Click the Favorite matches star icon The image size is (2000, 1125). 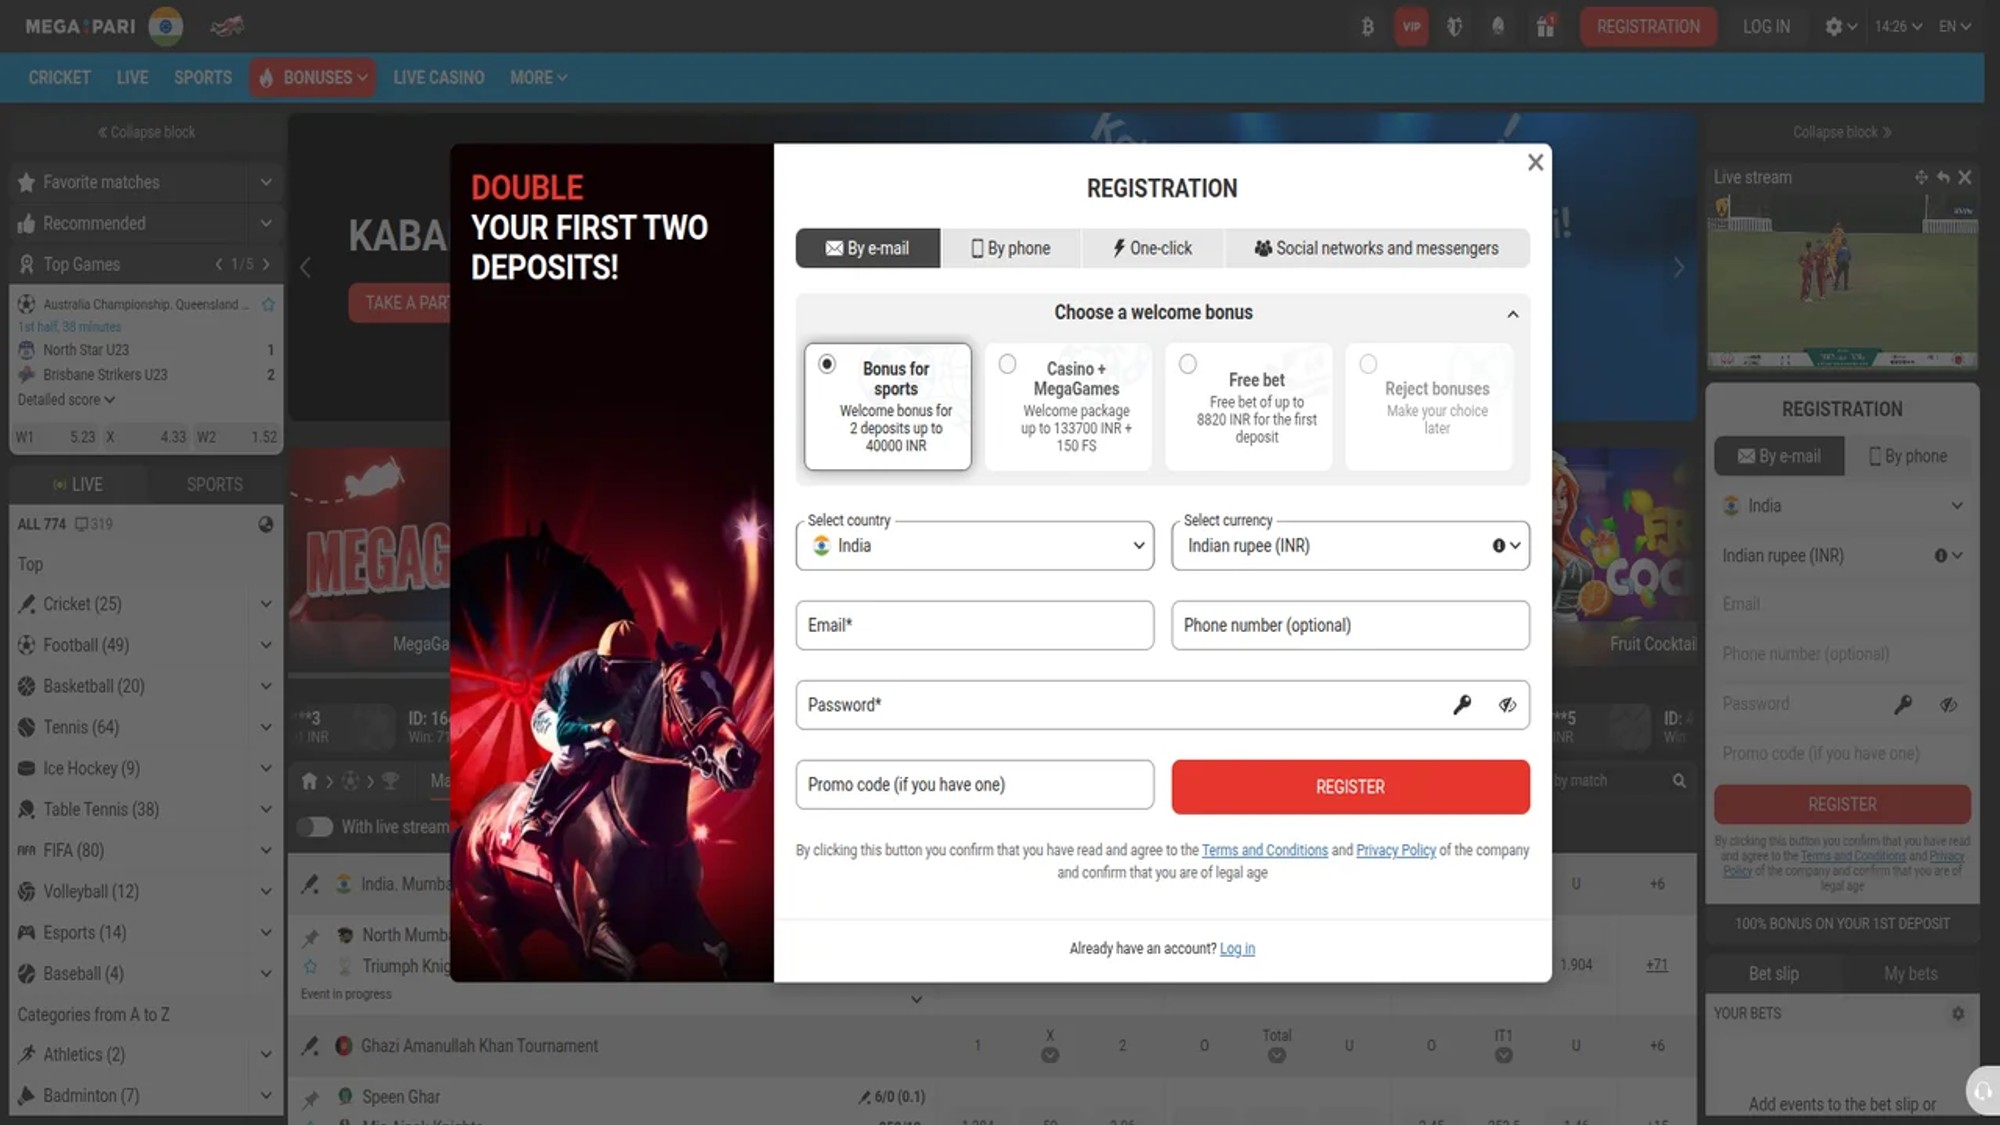pyautogui.click(x=27, y=182)
